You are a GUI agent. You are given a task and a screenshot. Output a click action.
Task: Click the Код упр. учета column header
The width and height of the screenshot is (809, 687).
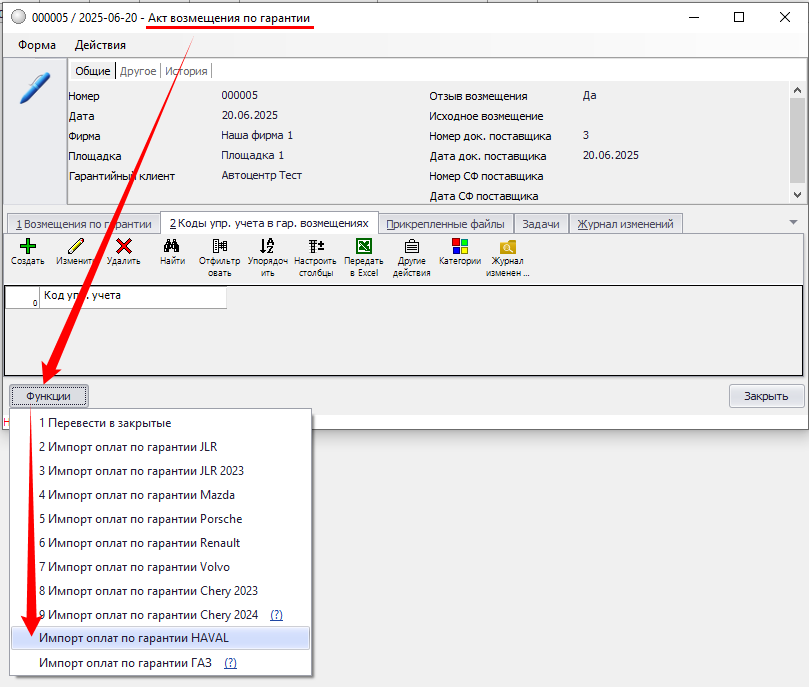pyautogui.click(x=132, y=296)
